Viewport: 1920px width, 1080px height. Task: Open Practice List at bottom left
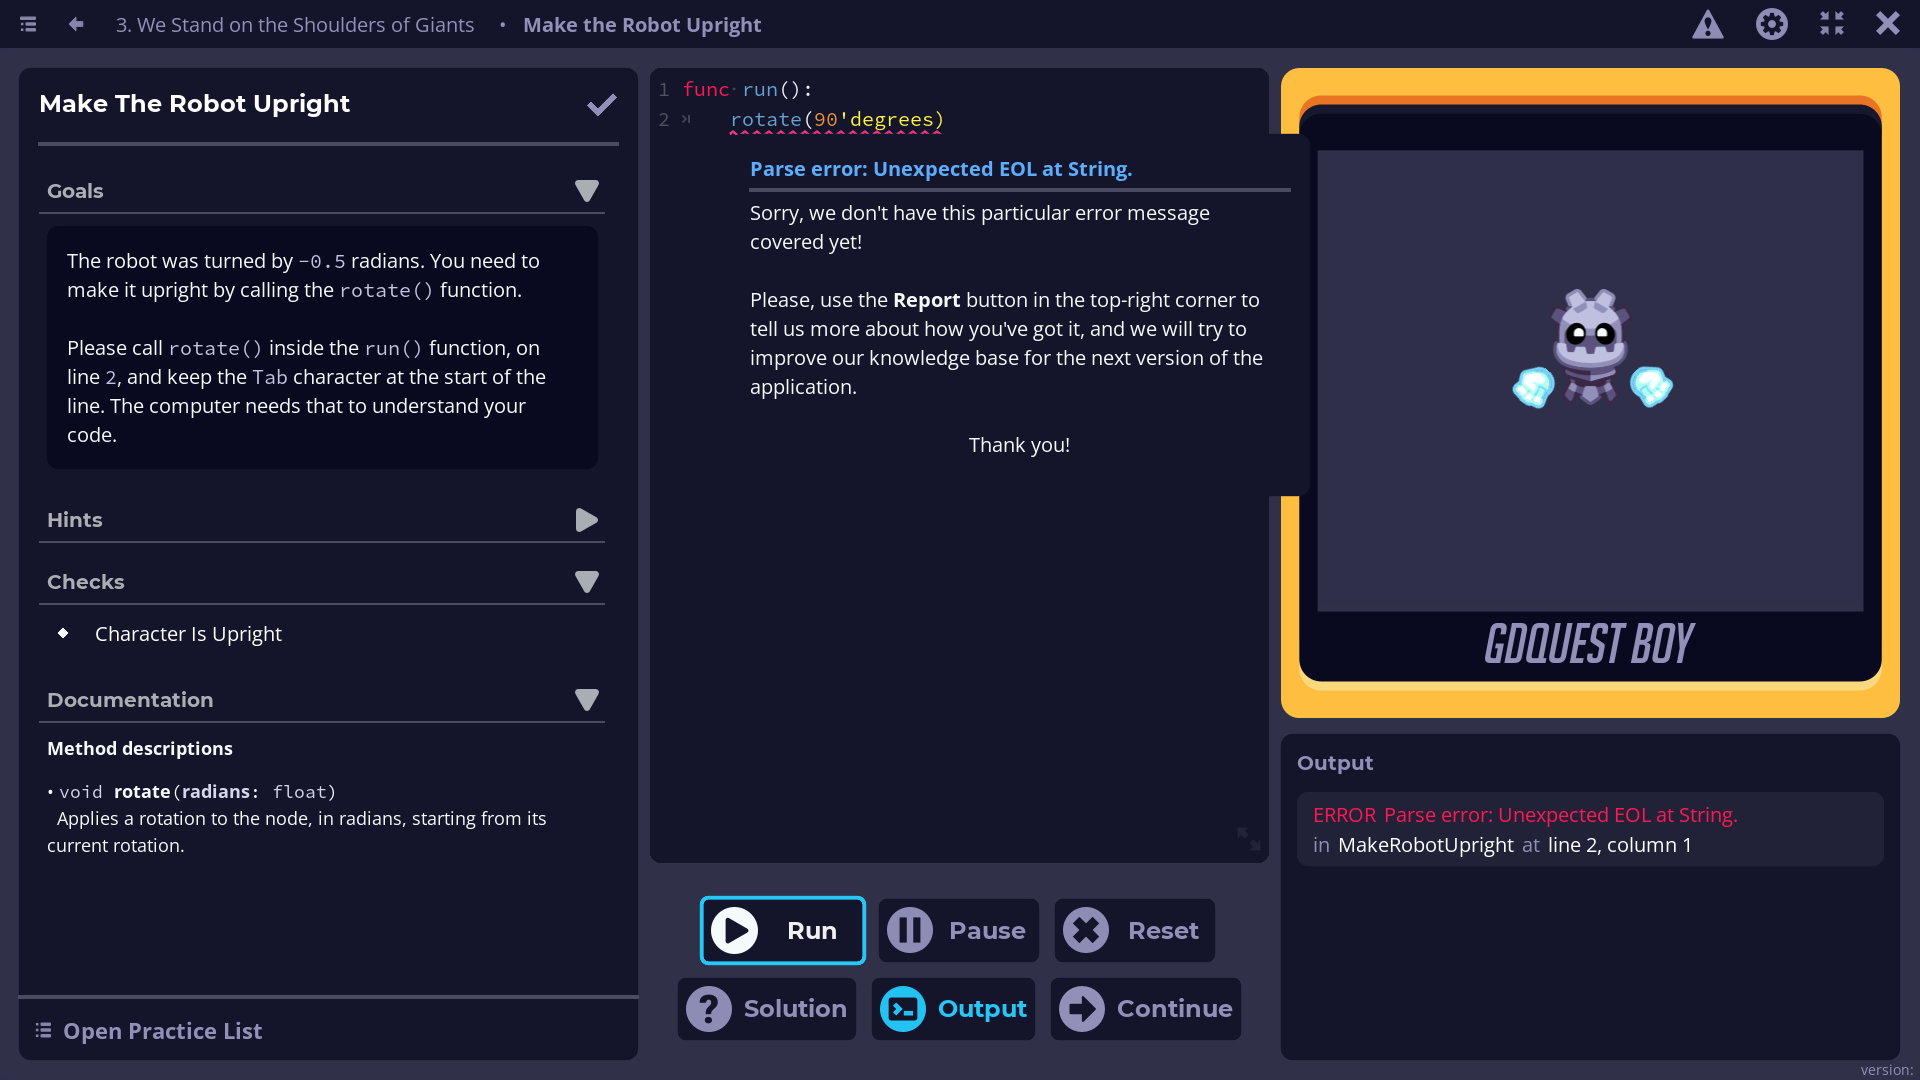click(x=150, y=1031)
